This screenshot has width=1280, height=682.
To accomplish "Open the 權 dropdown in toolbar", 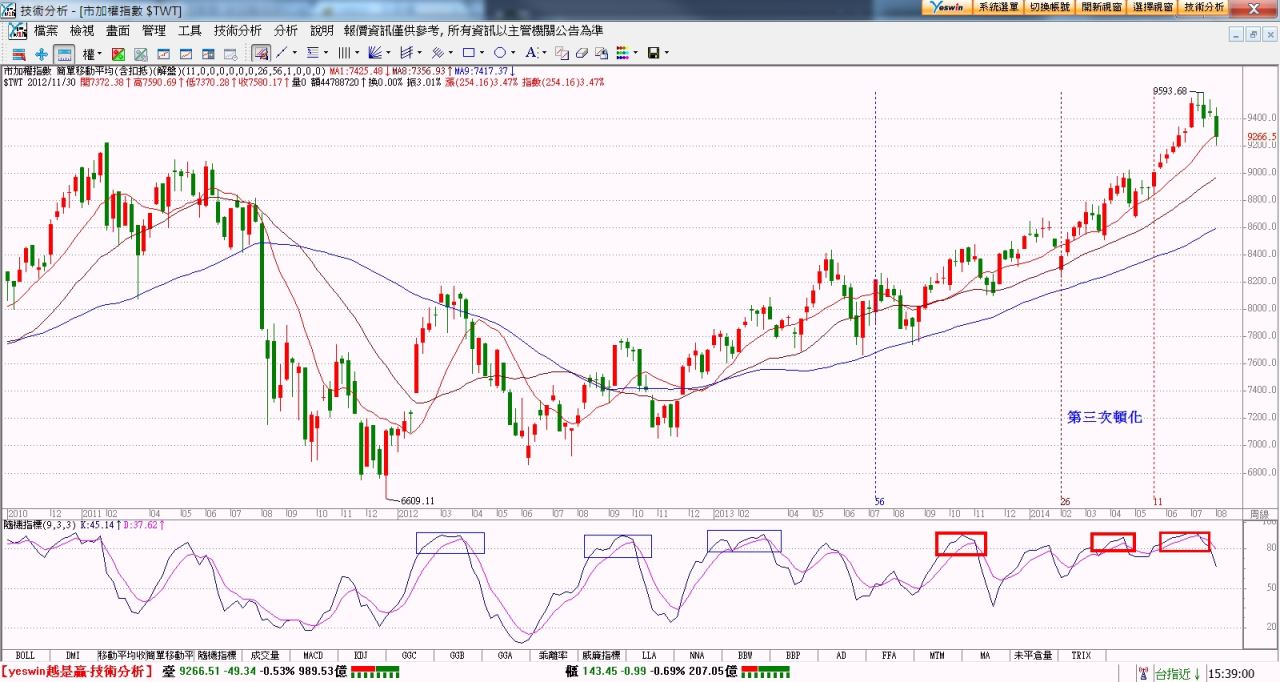I will pyautogui.click(x=92, y=53).
